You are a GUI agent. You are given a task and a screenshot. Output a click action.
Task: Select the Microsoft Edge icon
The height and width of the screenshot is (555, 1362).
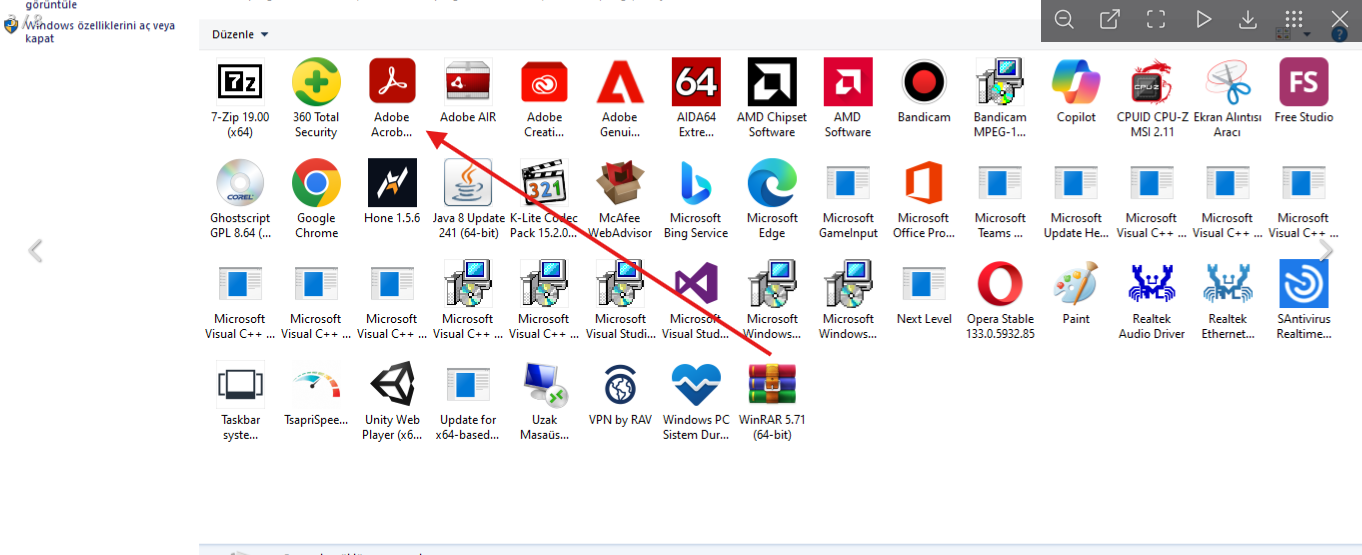[x=772, y=183]
